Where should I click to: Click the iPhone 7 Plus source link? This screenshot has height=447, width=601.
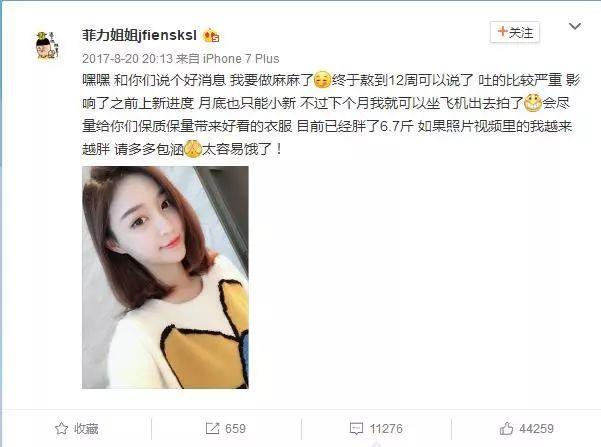coord(241,59)
